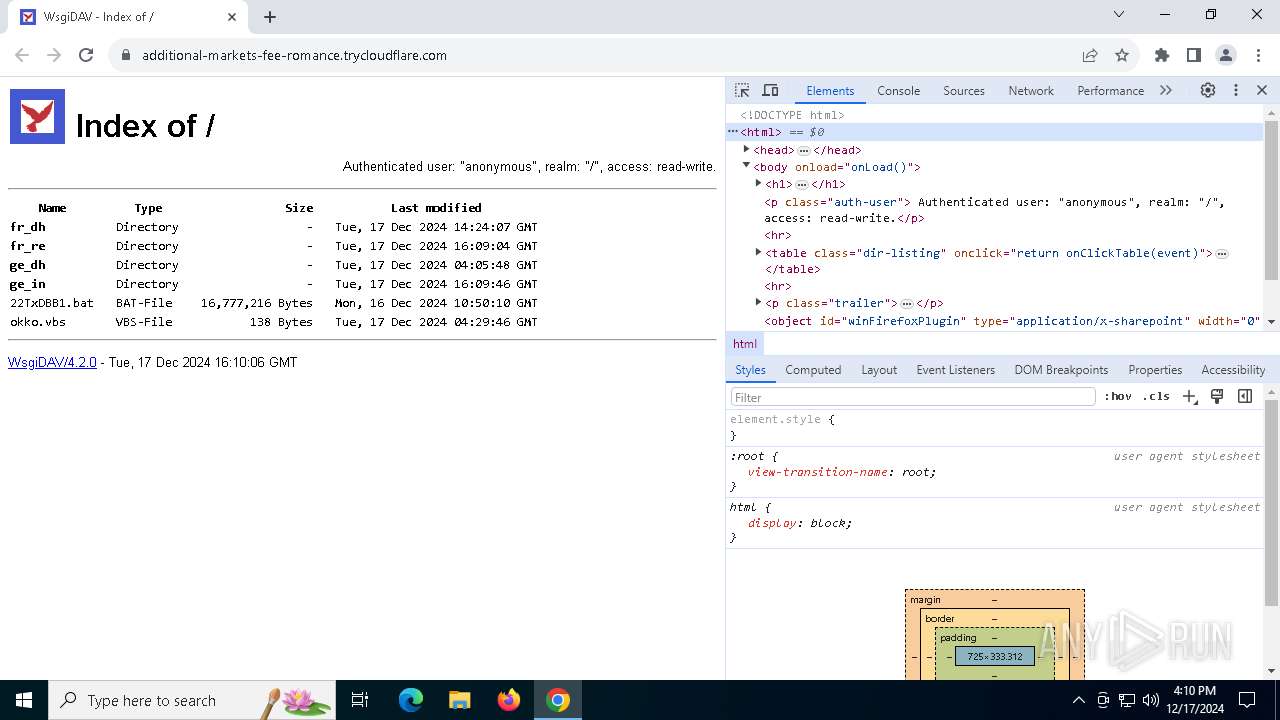The image size is (1280, 720).
Task: Open the 22TxDBB1.bat file link
Action: pos(52,303)
